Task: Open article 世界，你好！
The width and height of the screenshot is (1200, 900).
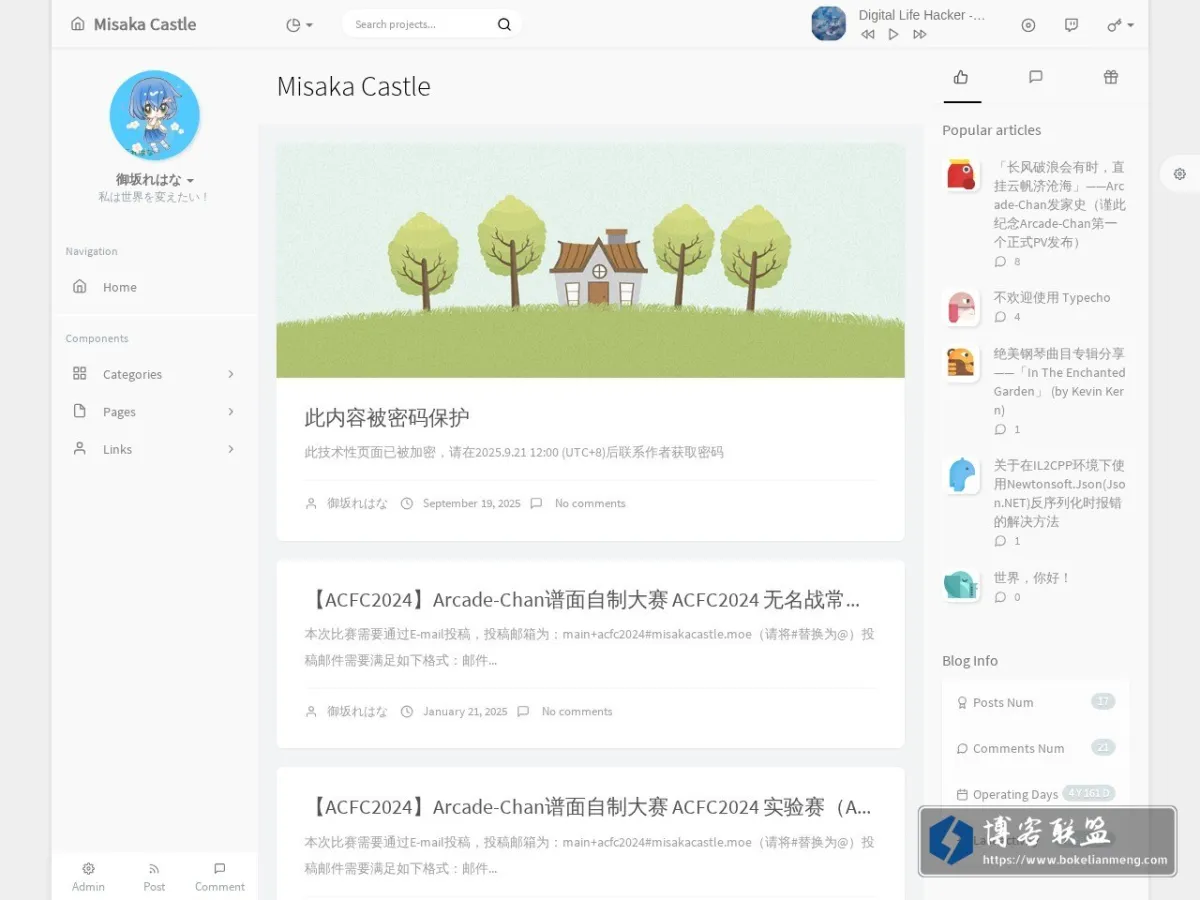Action: tap(1033, 578)
